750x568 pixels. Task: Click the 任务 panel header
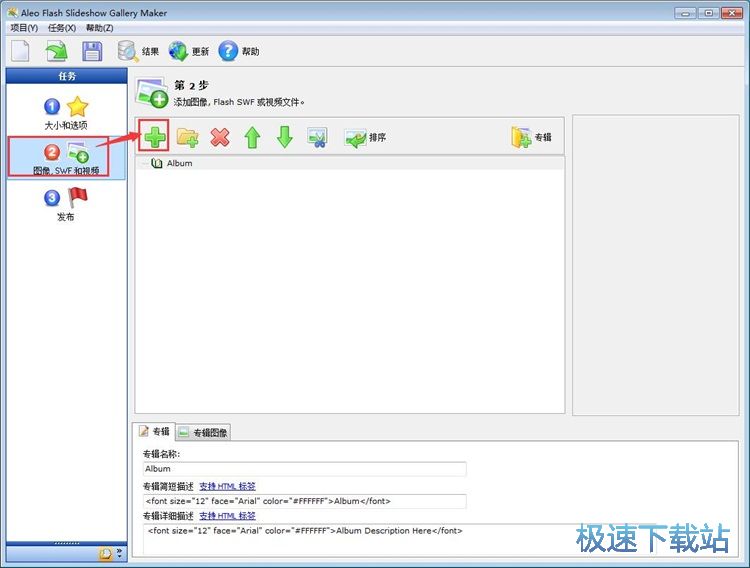pyautogui.click(x=66, y=76)
